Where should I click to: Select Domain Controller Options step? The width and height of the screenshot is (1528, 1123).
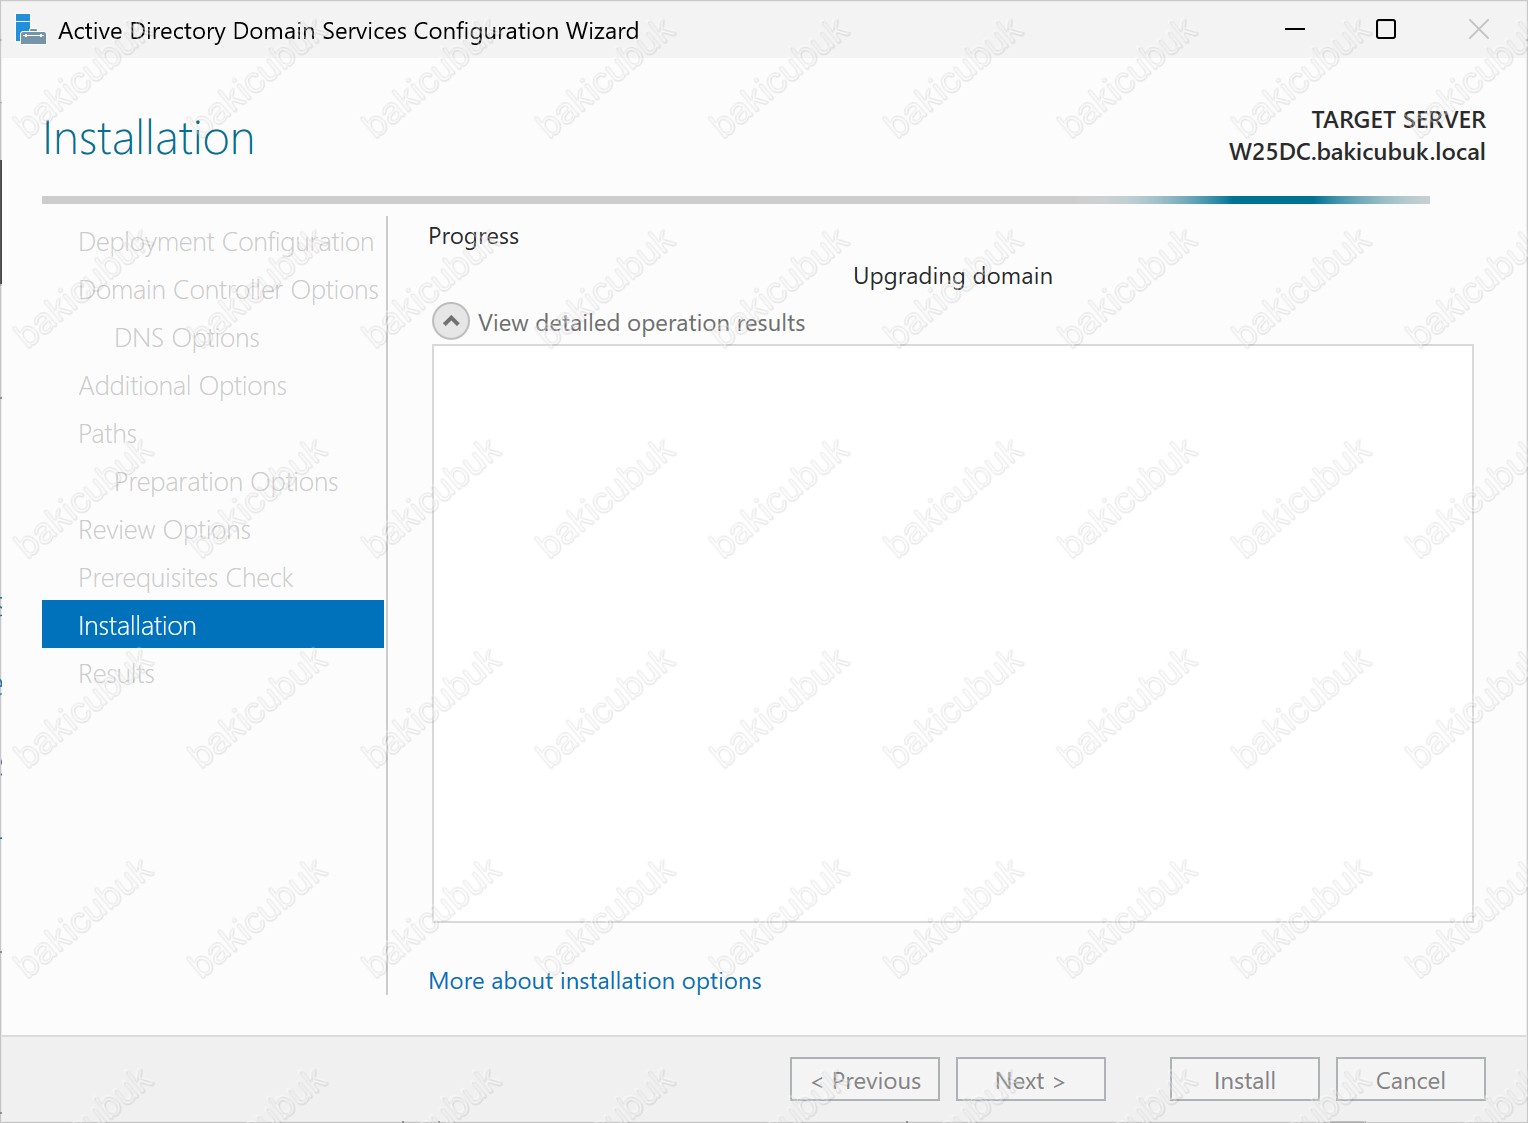click(x=228, y=290)
